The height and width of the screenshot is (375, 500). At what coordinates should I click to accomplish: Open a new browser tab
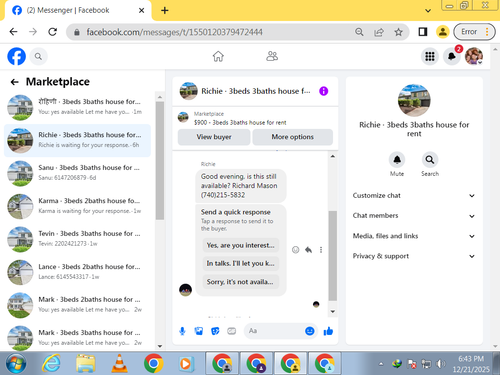[164, 11]
